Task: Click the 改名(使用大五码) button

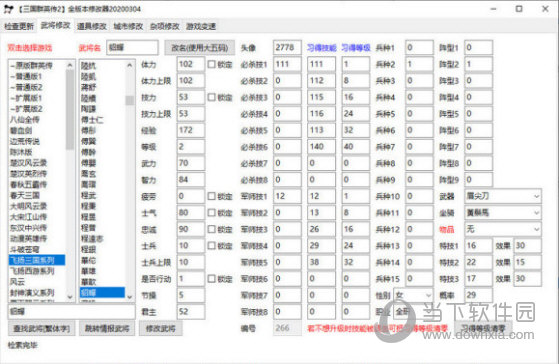Action: [200, 48]
